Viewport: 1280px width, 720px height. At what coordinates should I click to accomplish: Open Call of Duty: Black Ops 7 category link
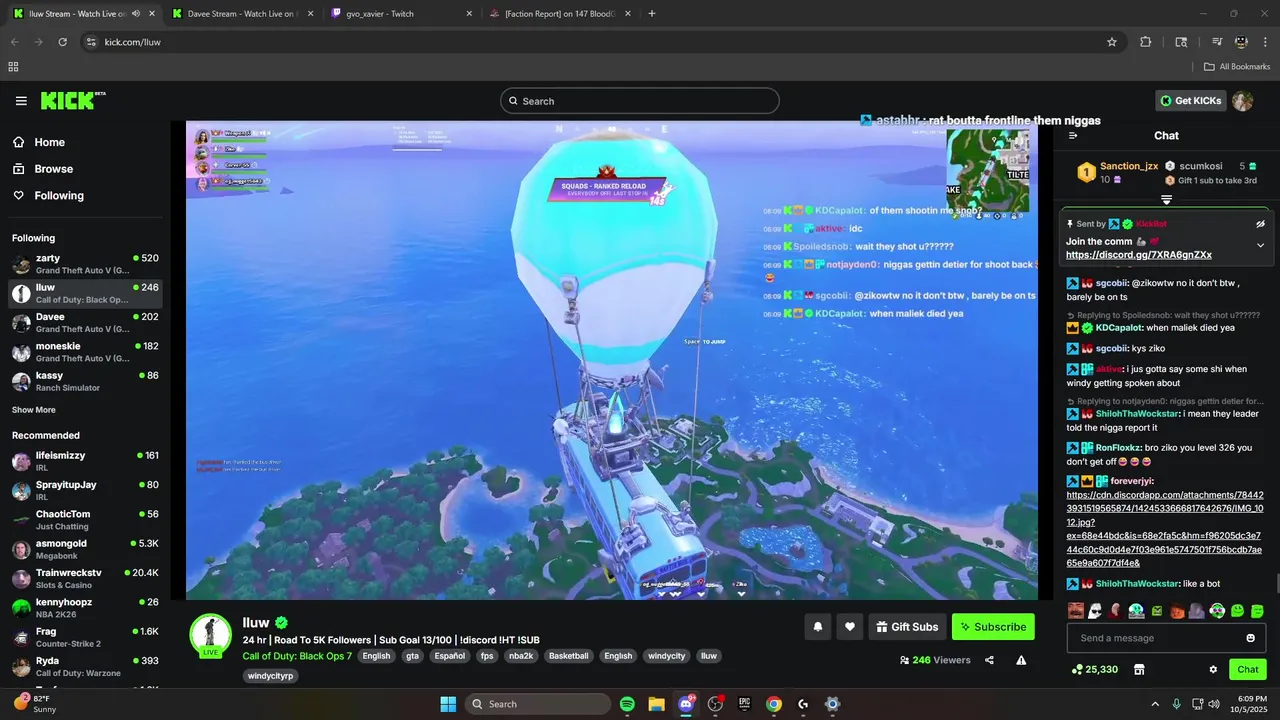[297, 656]
